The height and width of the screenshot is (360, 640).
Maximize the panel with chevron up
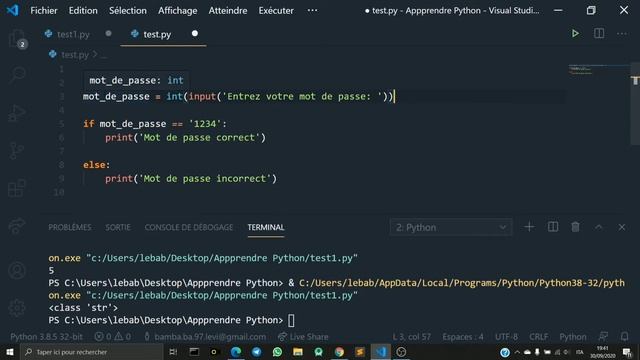point(598,227)
